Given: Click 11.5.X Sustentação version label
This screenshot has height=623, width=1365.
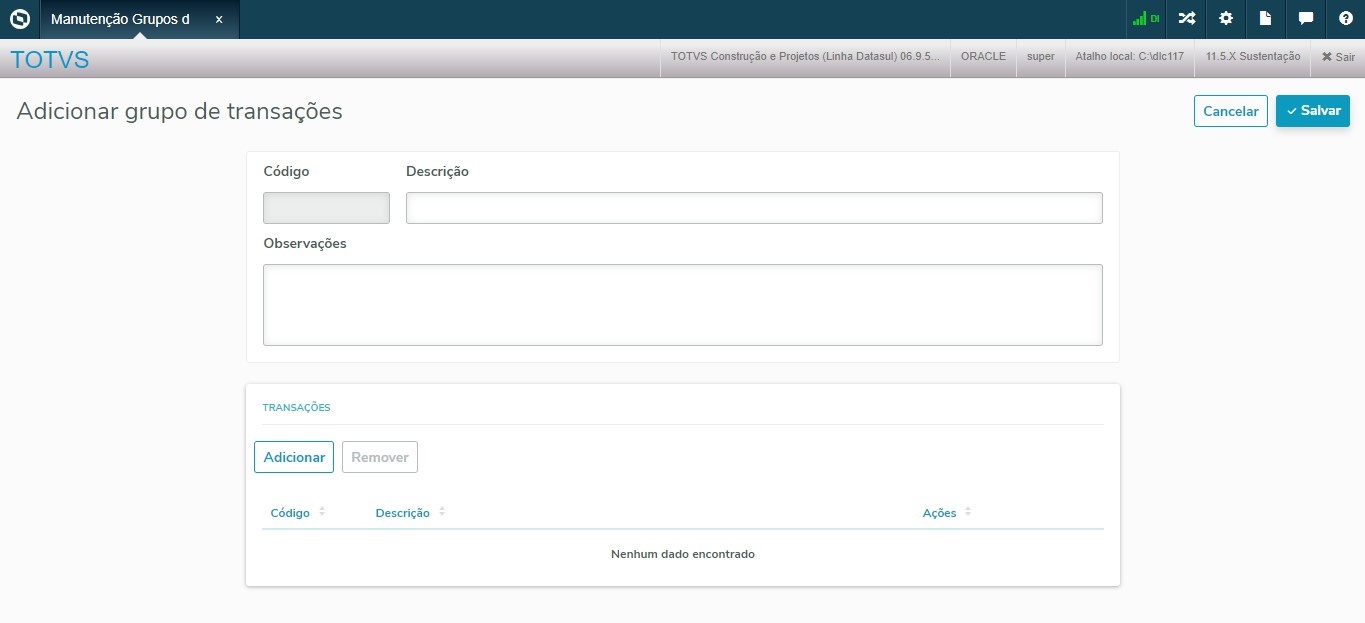Looking at the screenshot, I should coord(1253,57).
